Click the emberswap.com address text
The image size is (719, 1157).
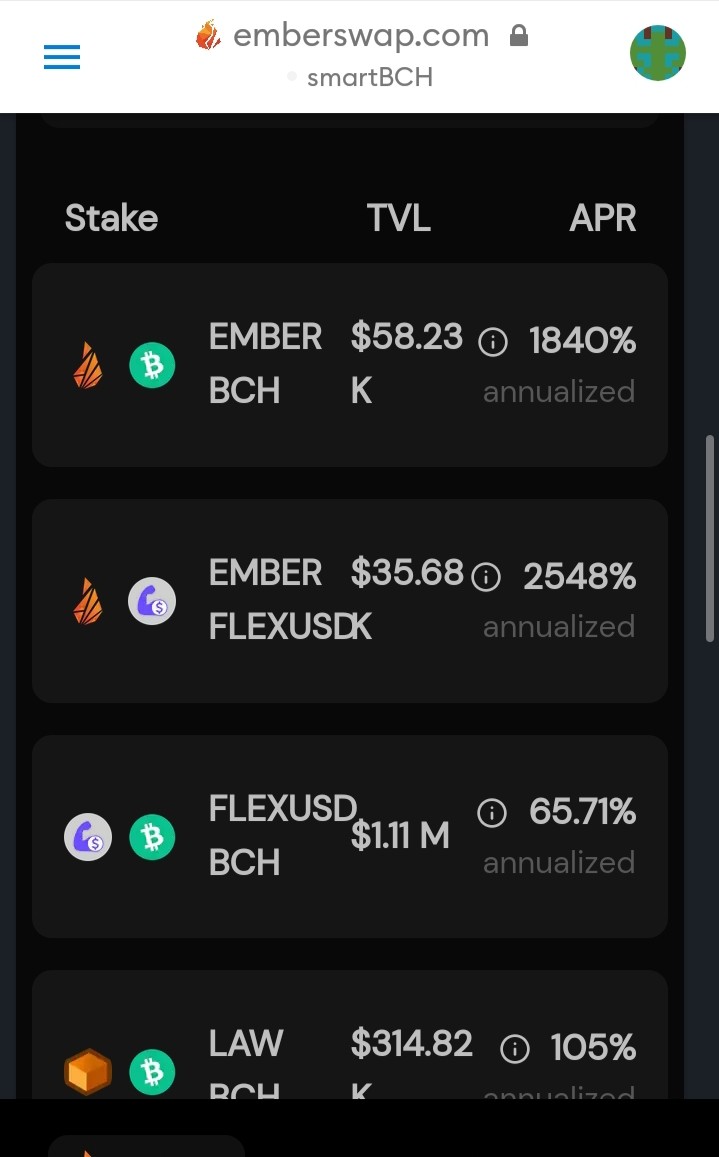click(x=361, y=35)
